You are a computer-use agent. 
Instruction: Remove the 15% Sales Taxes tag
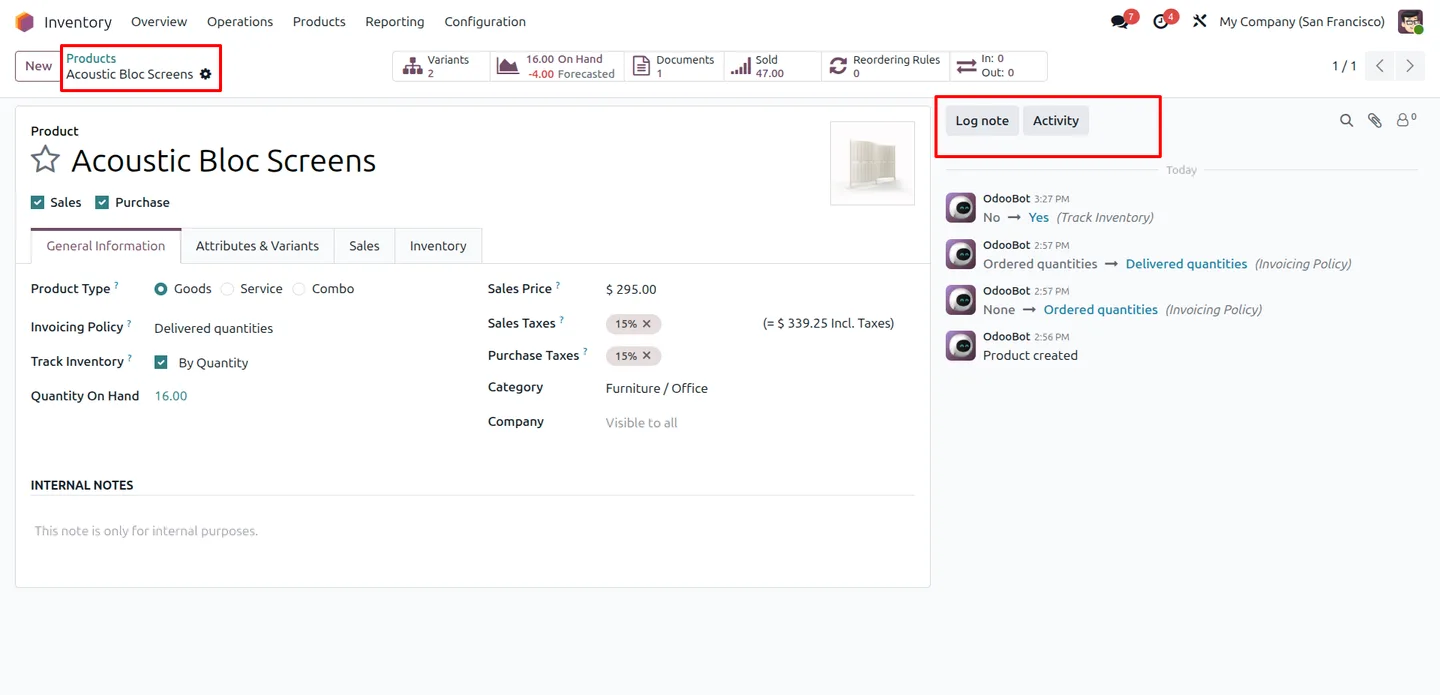tap(647, 324)
